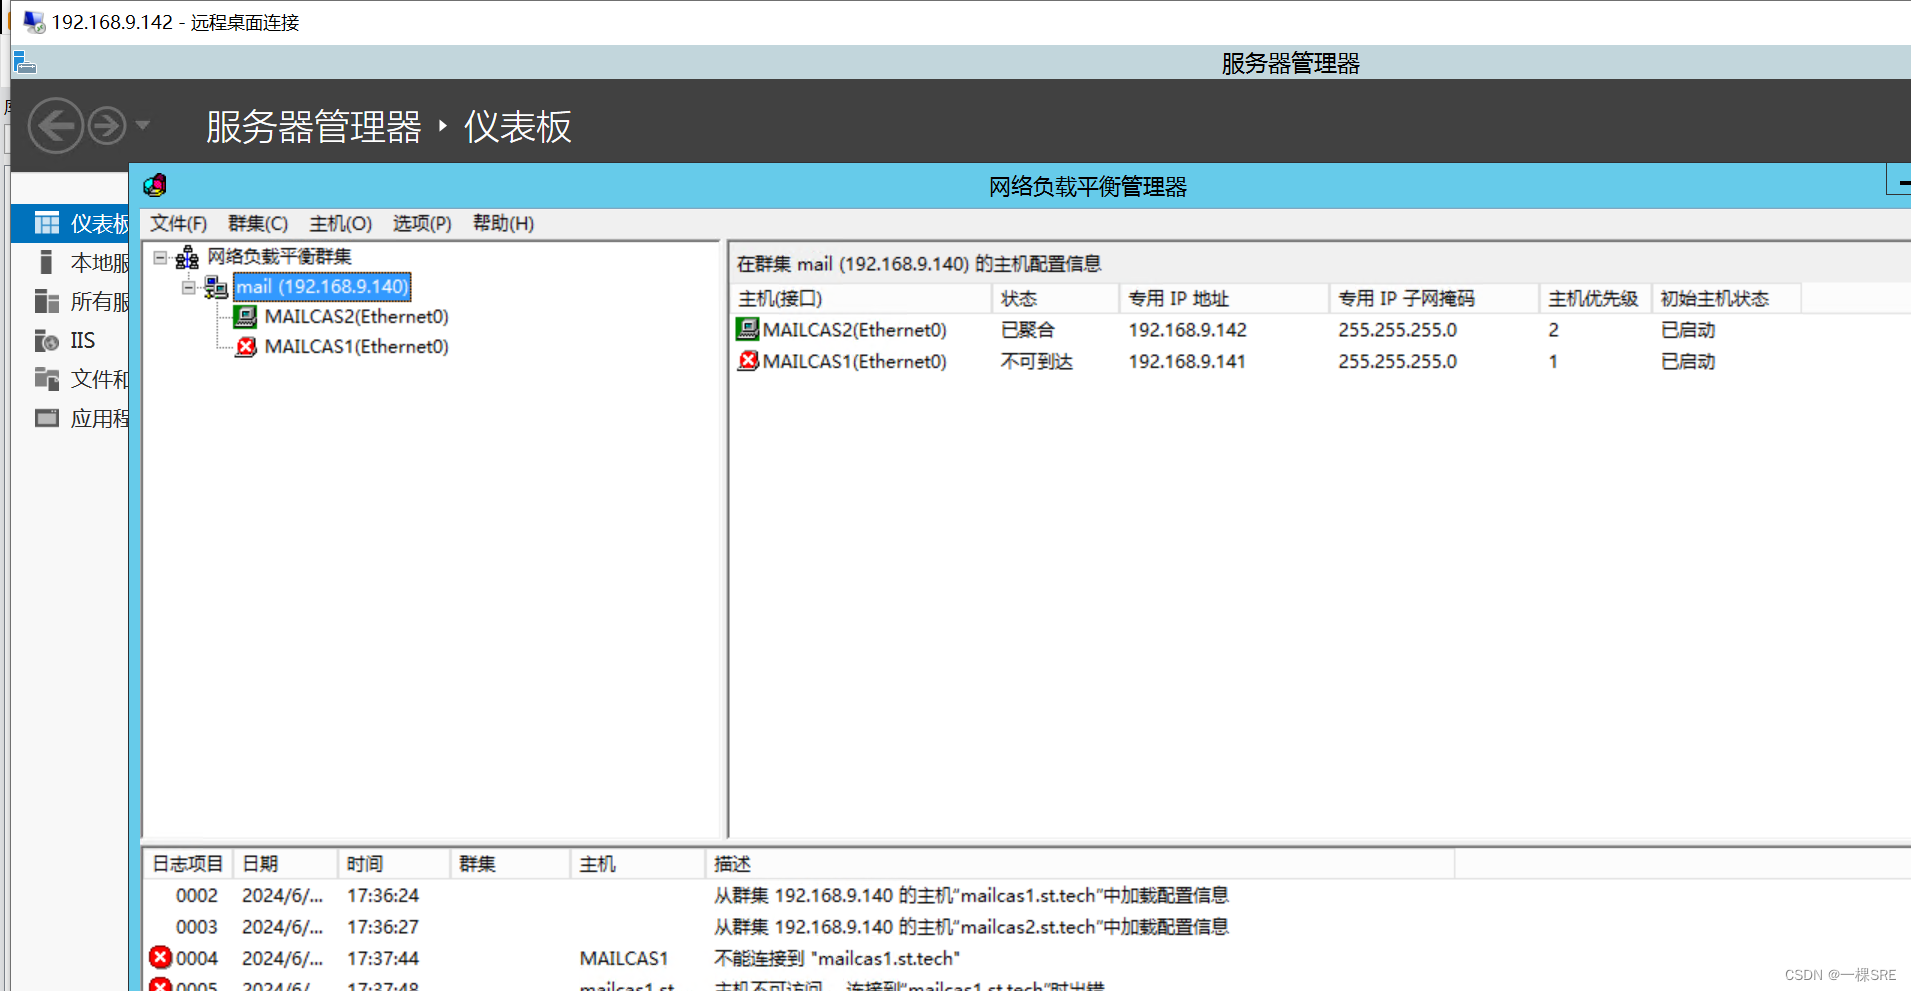Click the 时间 log column header
Screen dimensions: 1911x991
(394, 864)
